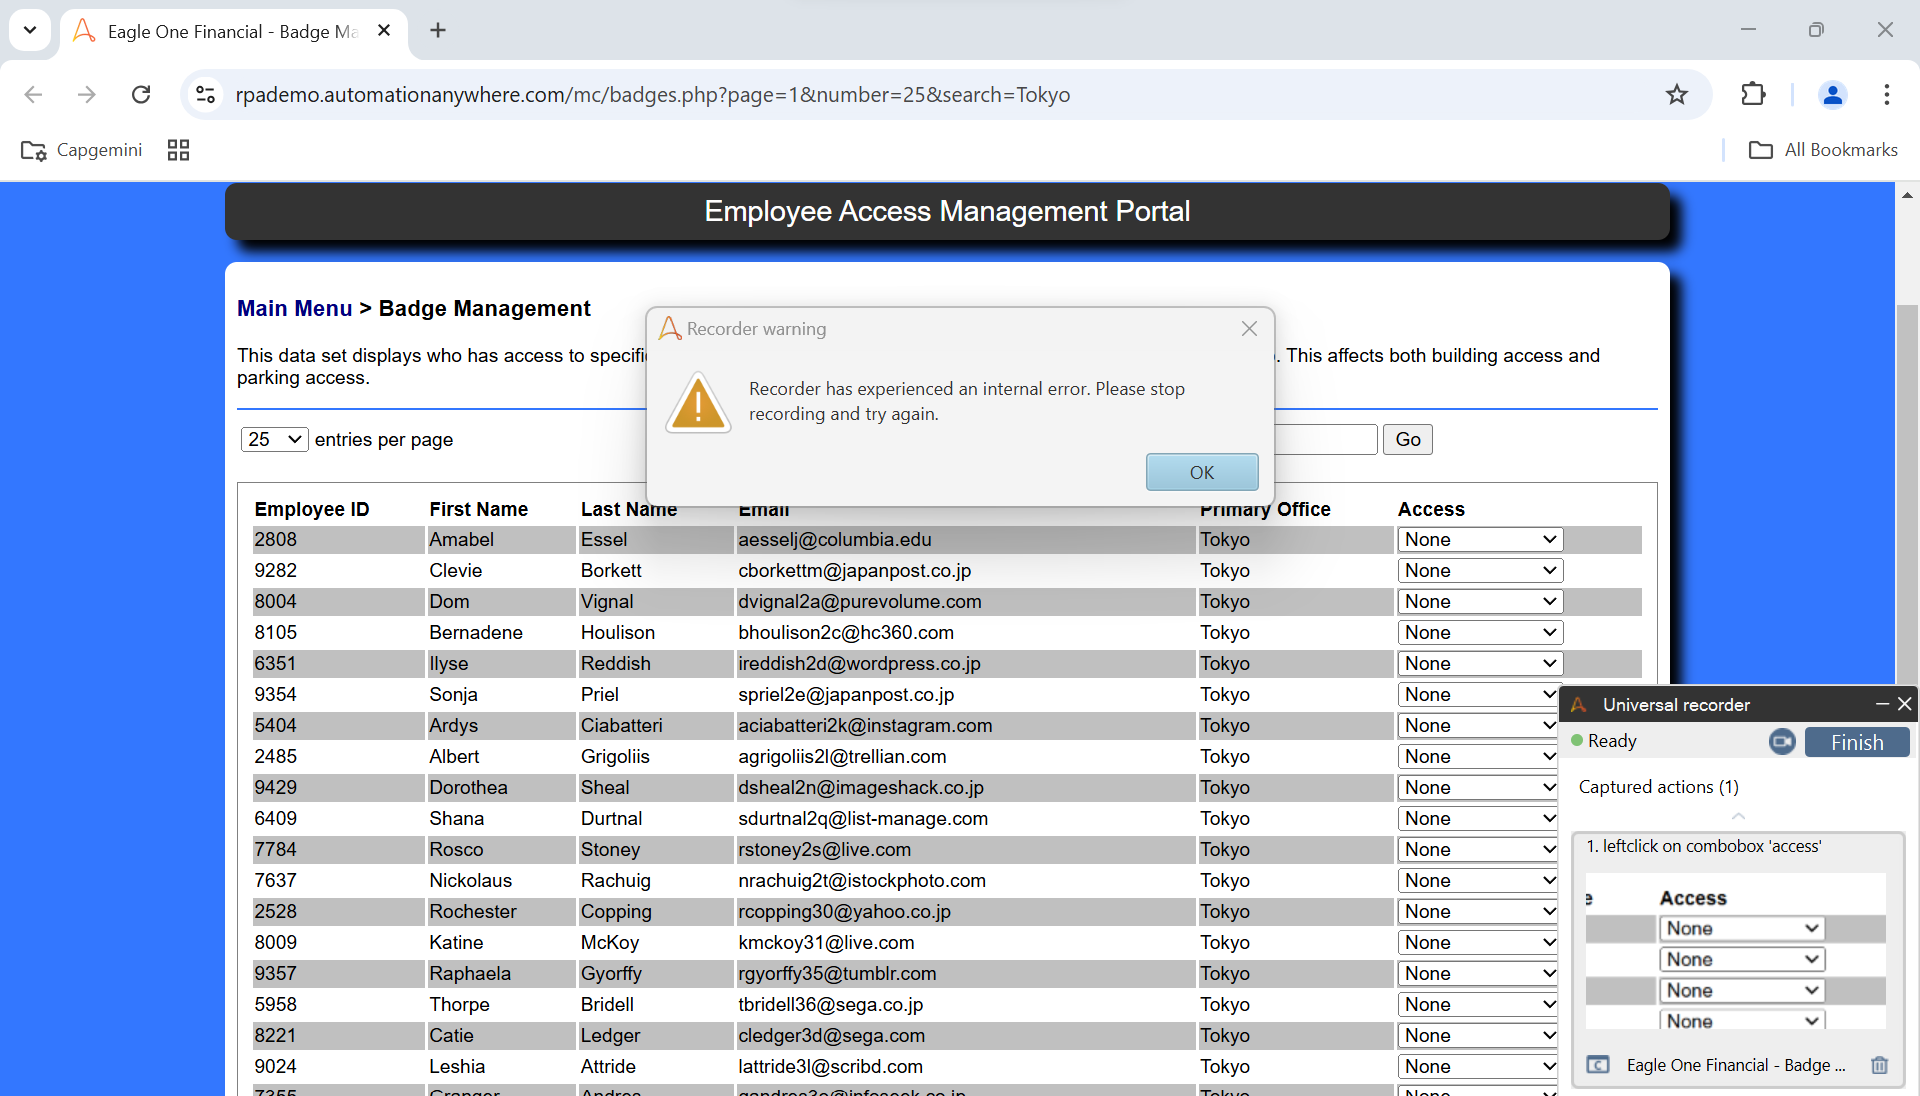Click the captured action screenshot thumbnail
This screenshot has height=1096, width=1920.
coord(1736,951)
